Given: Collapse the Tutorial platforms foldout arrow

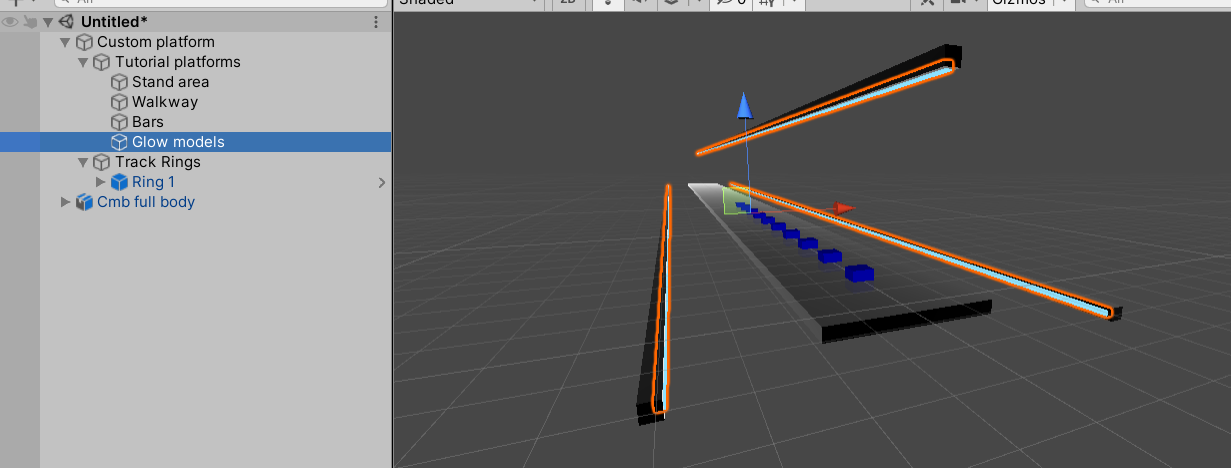Looking at the screenshot, I should (x=84, y=62).
